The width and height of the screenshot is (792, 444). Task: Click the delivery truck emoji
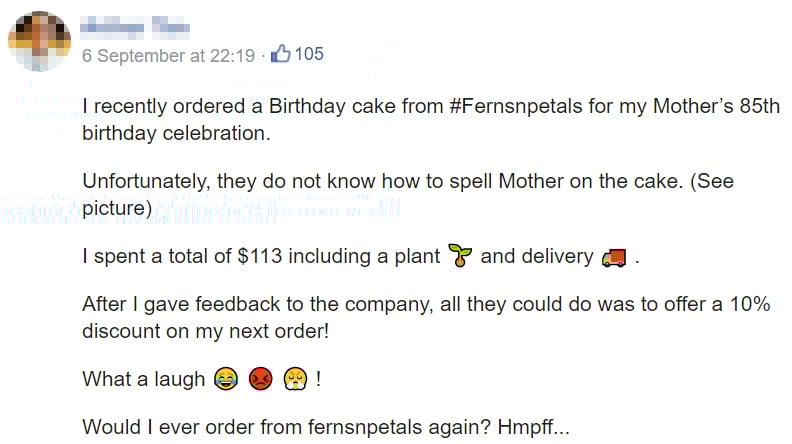click(614, 257)
